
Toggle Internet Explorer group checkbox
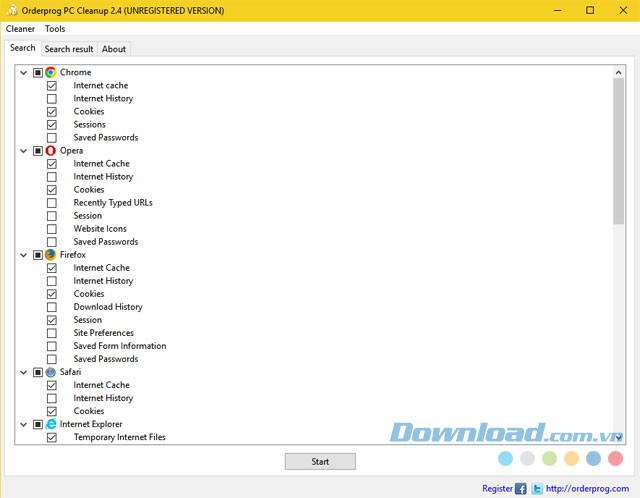(38, 425)
